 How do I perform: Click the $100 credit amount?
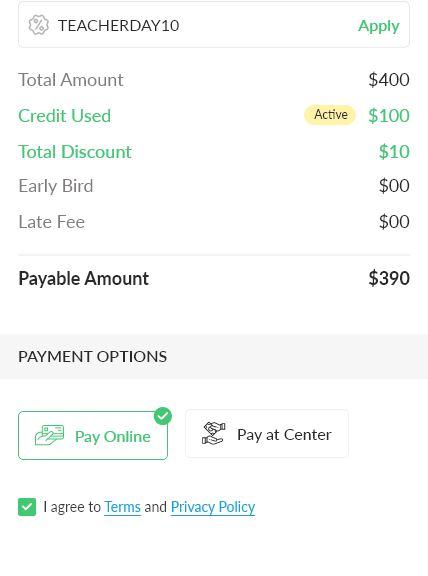coord(389,116)
